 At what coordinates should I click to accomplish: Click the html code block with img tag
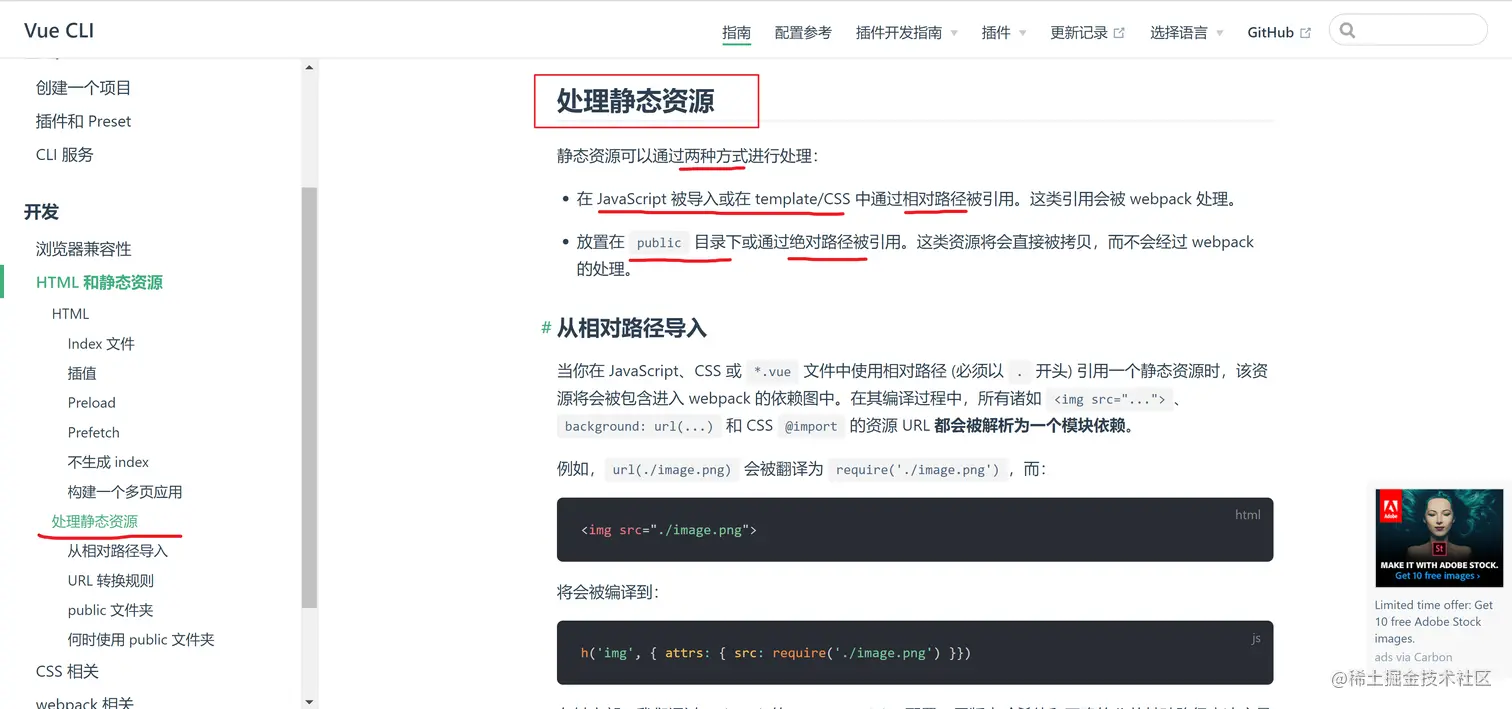click(x=915, y=529)
